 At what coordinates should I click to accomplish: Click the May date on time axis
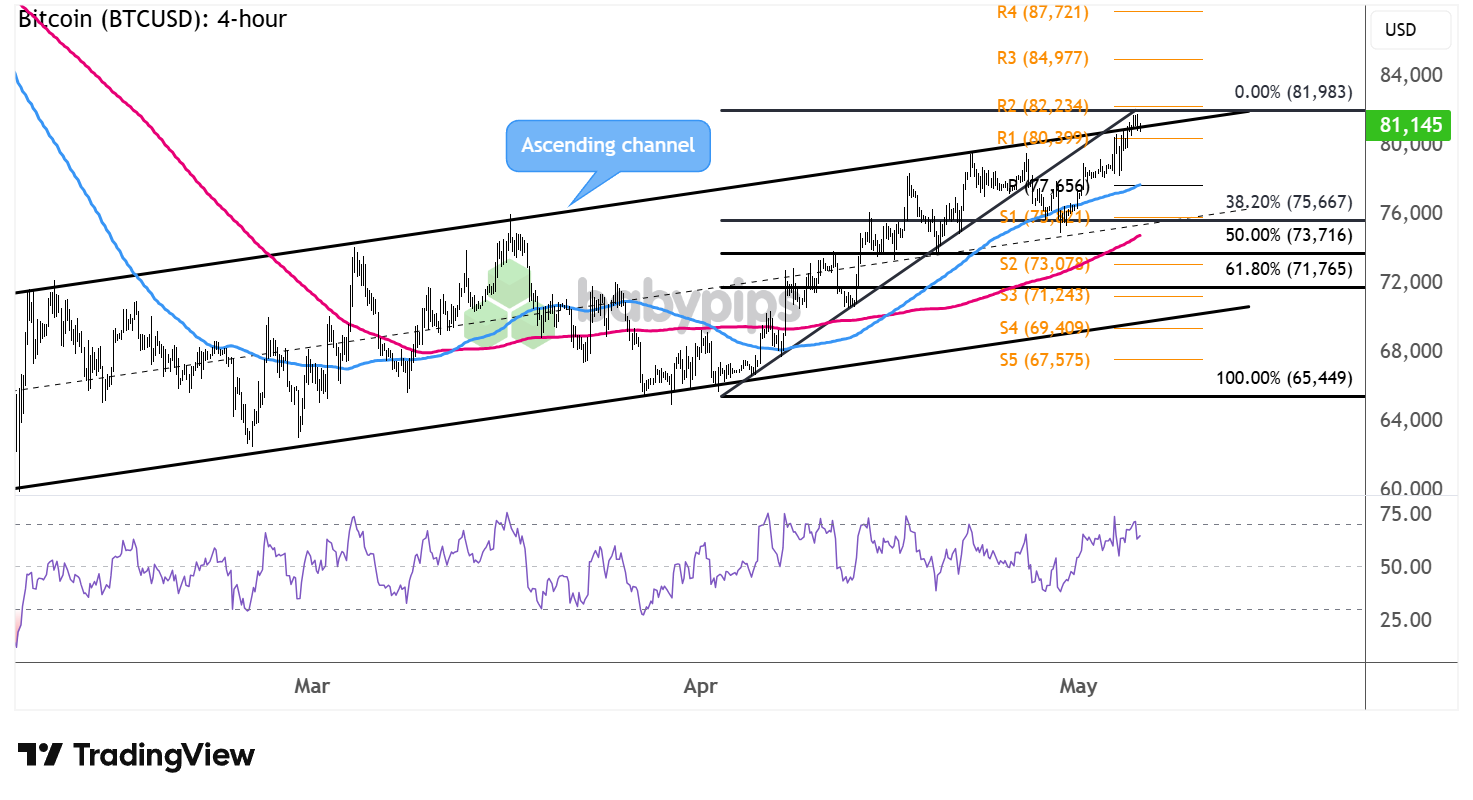click(1078, 686)
